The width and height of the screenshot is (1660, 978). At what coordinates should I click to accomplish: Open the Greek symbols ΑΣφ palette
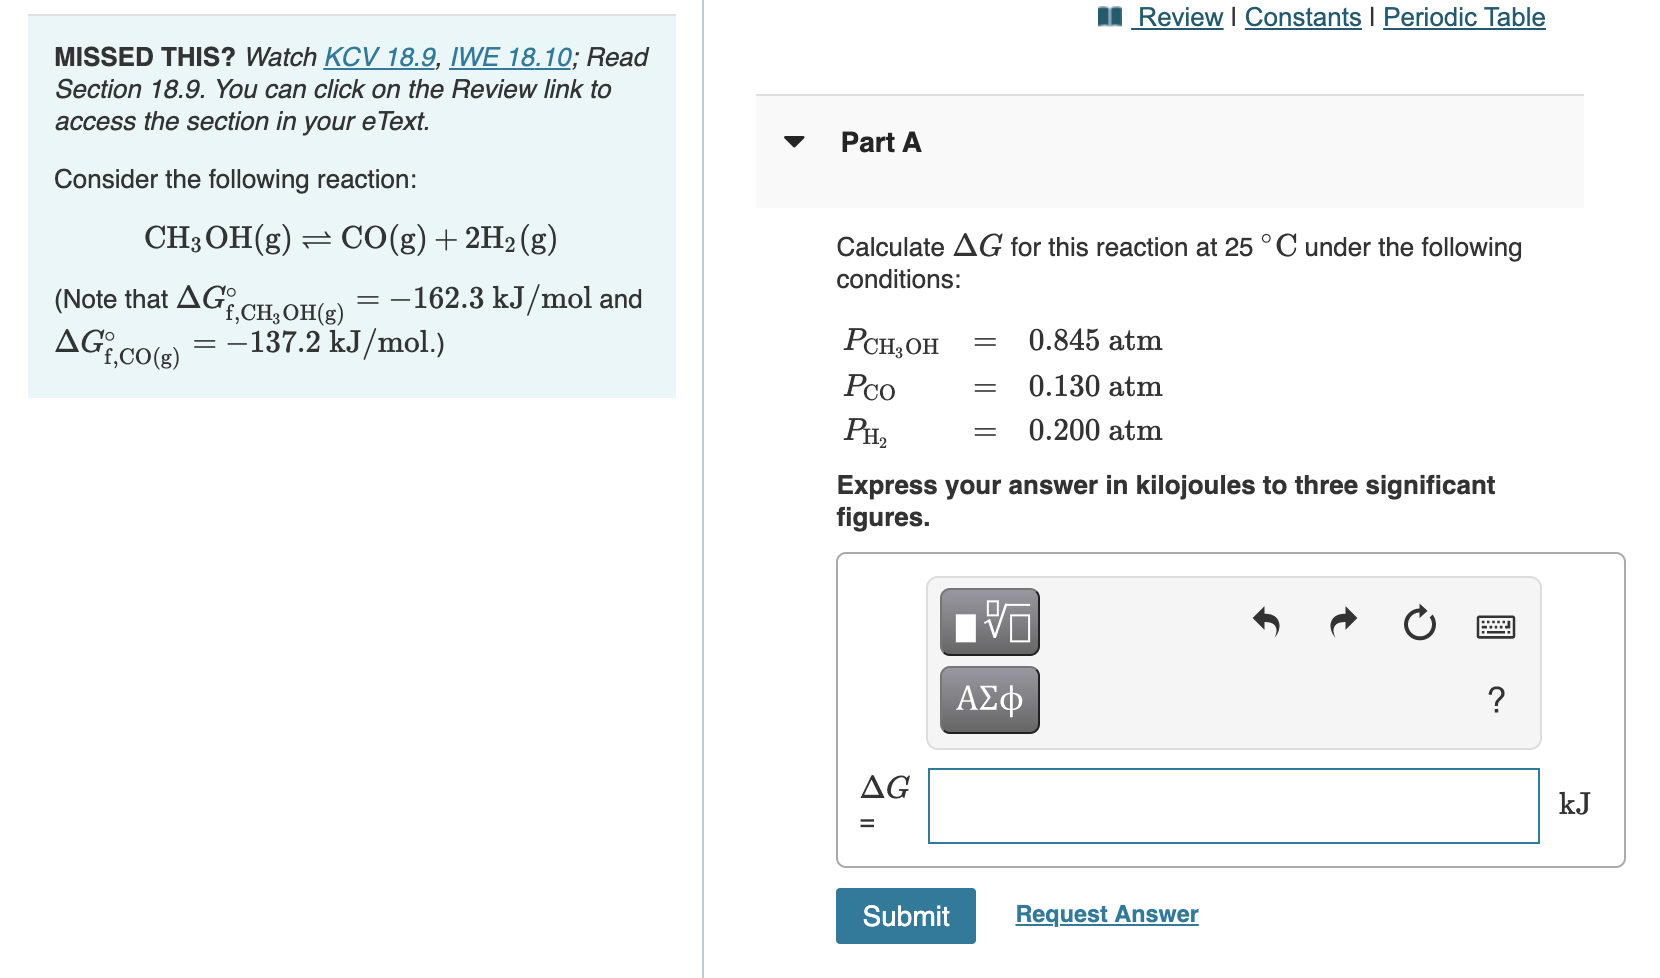(988, 700)
